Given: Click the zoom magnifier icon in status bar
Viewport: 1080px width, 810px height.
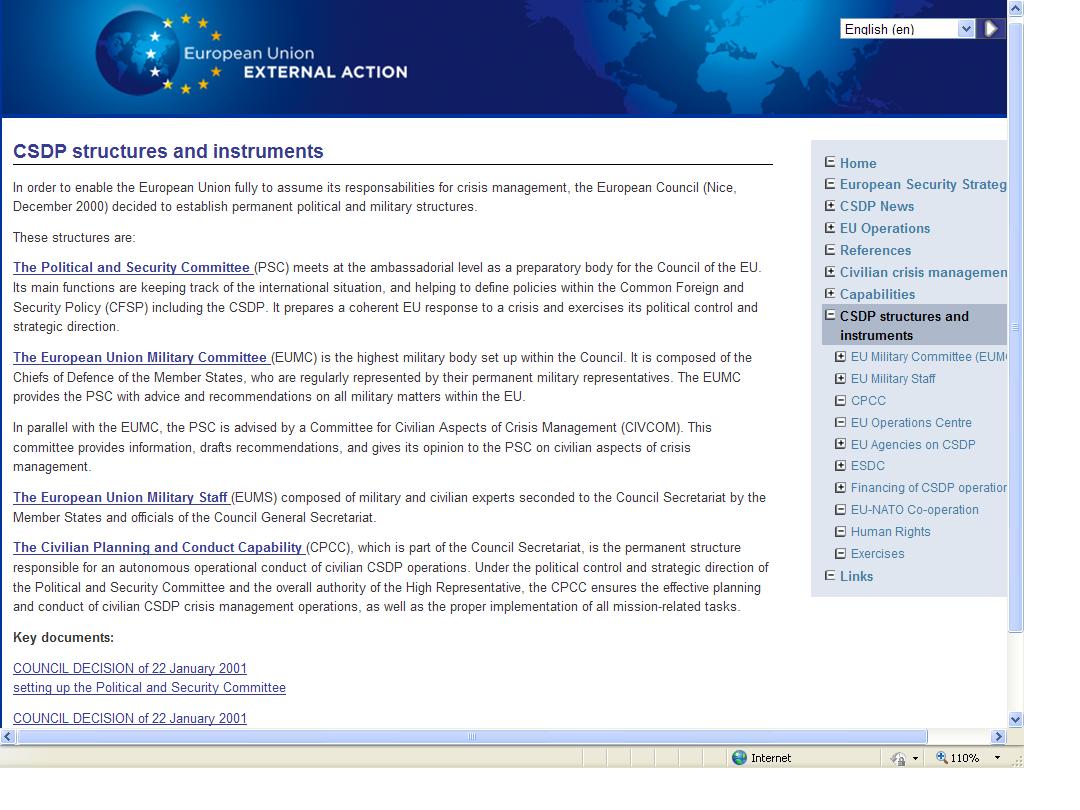Looking at the screenshot, I should pos(941,758).
